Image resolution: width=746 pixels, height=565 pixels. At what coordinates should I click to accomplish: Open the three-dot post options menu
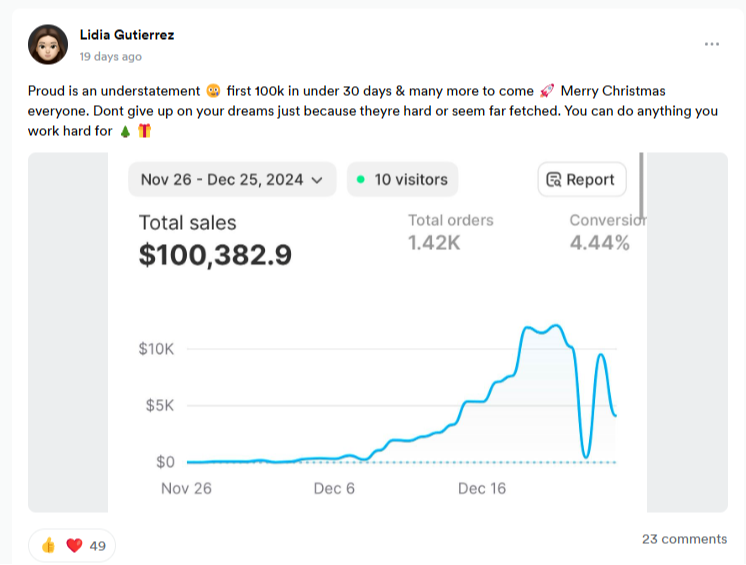click(712, 44)
